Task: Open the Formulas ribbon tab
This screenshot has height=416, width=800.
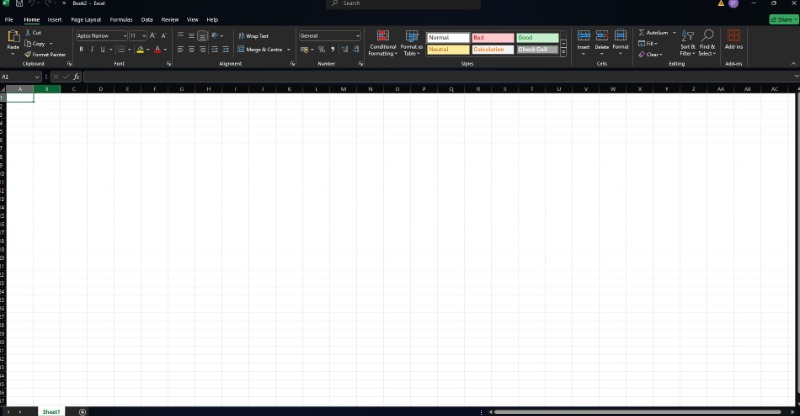Action: pos(120,19)
